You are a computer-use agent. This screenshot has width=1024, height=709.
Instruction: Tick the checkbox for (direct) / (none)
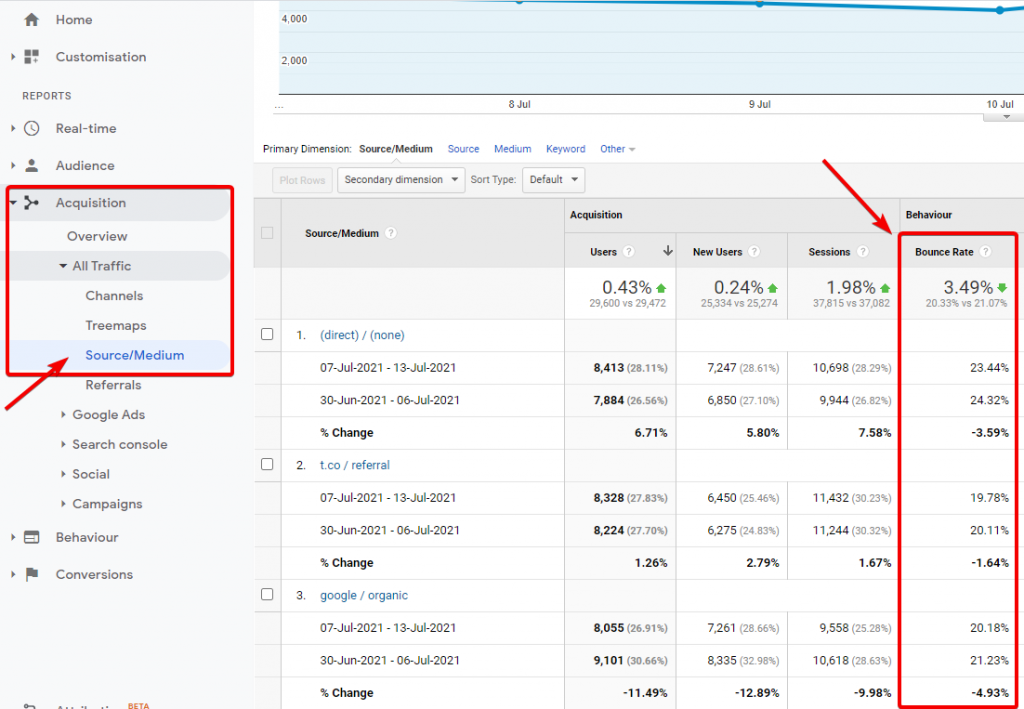point(267,334)
